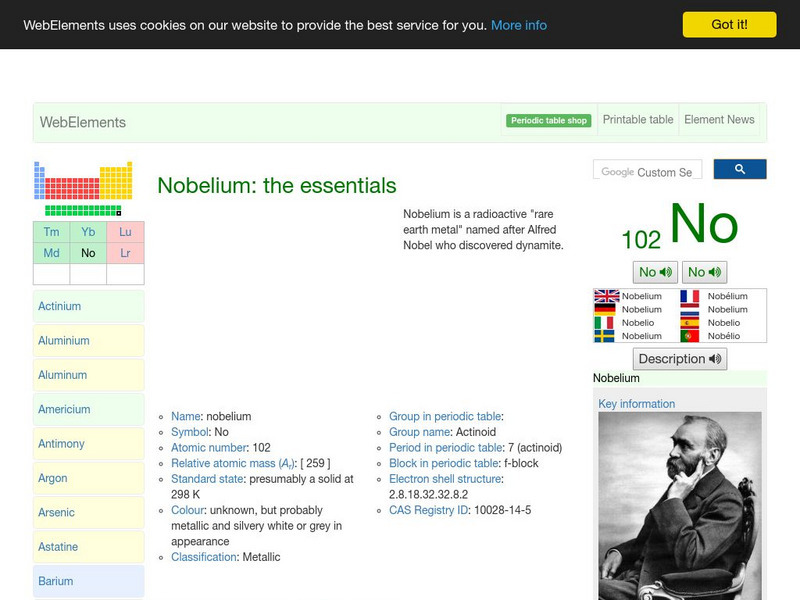Play the second No pronunciation audio
The height and width of the screenshot is (600, 800).
coord(704,272)
